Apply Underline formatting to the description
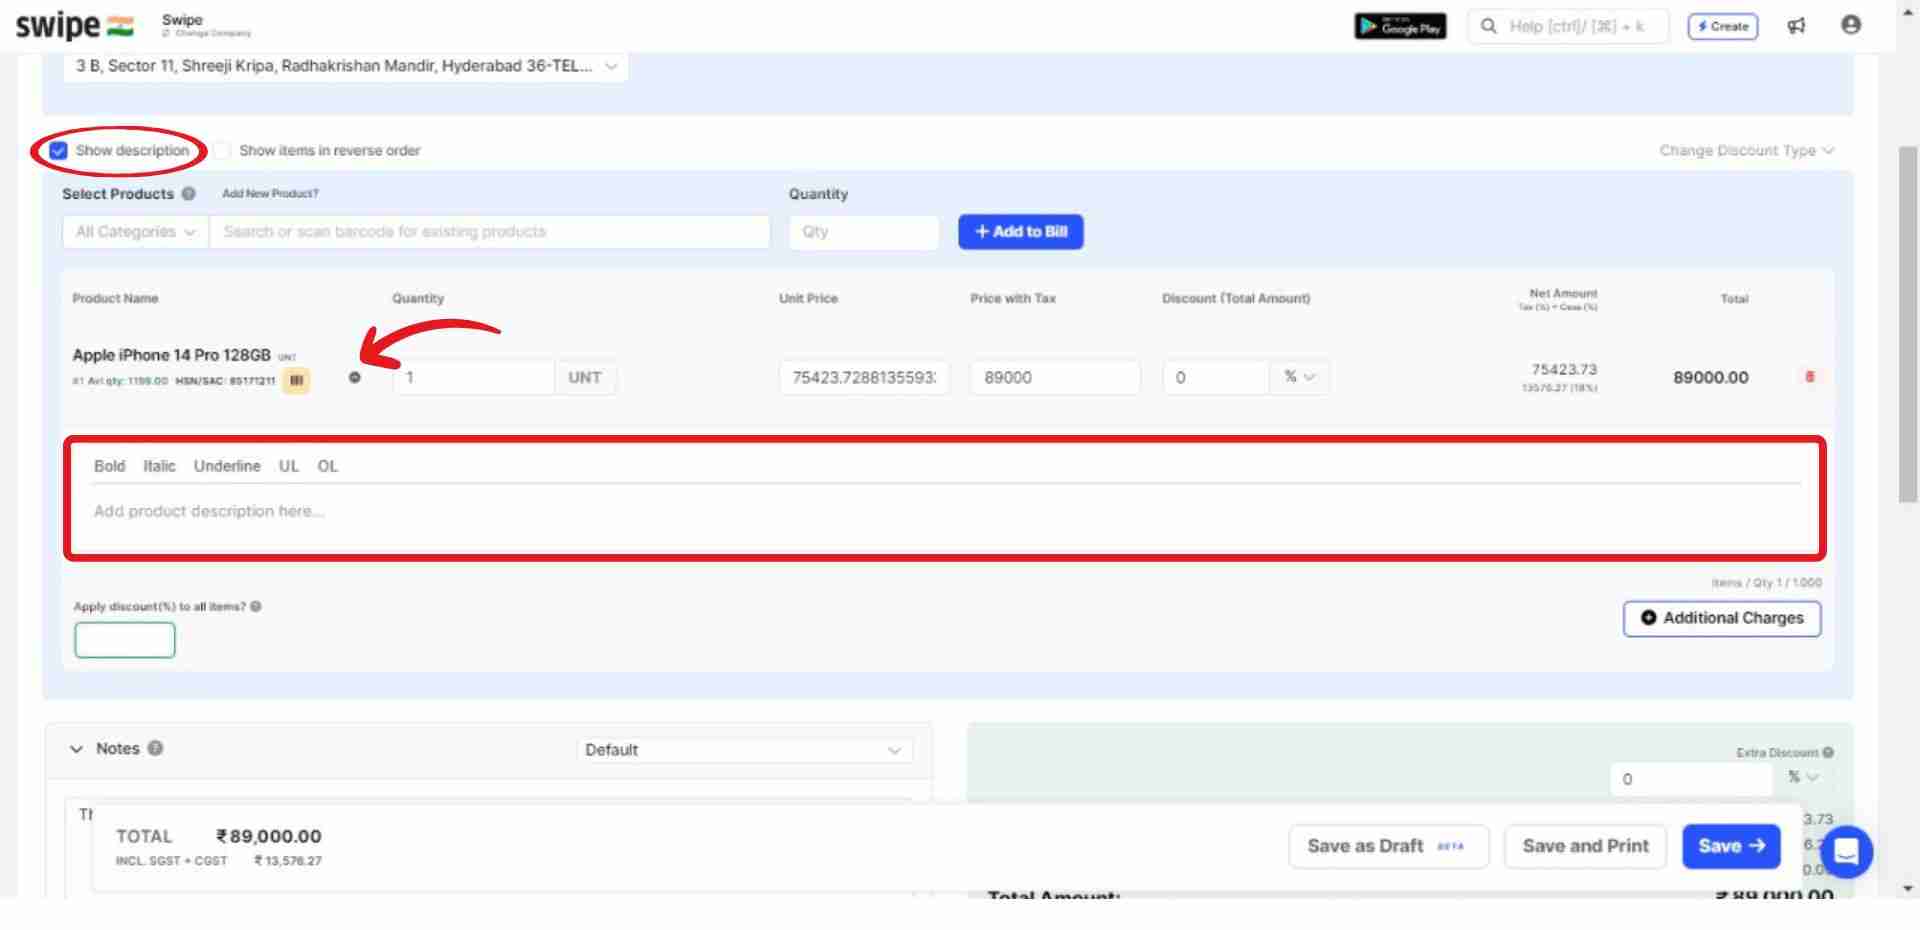 (x=227, y=466)
